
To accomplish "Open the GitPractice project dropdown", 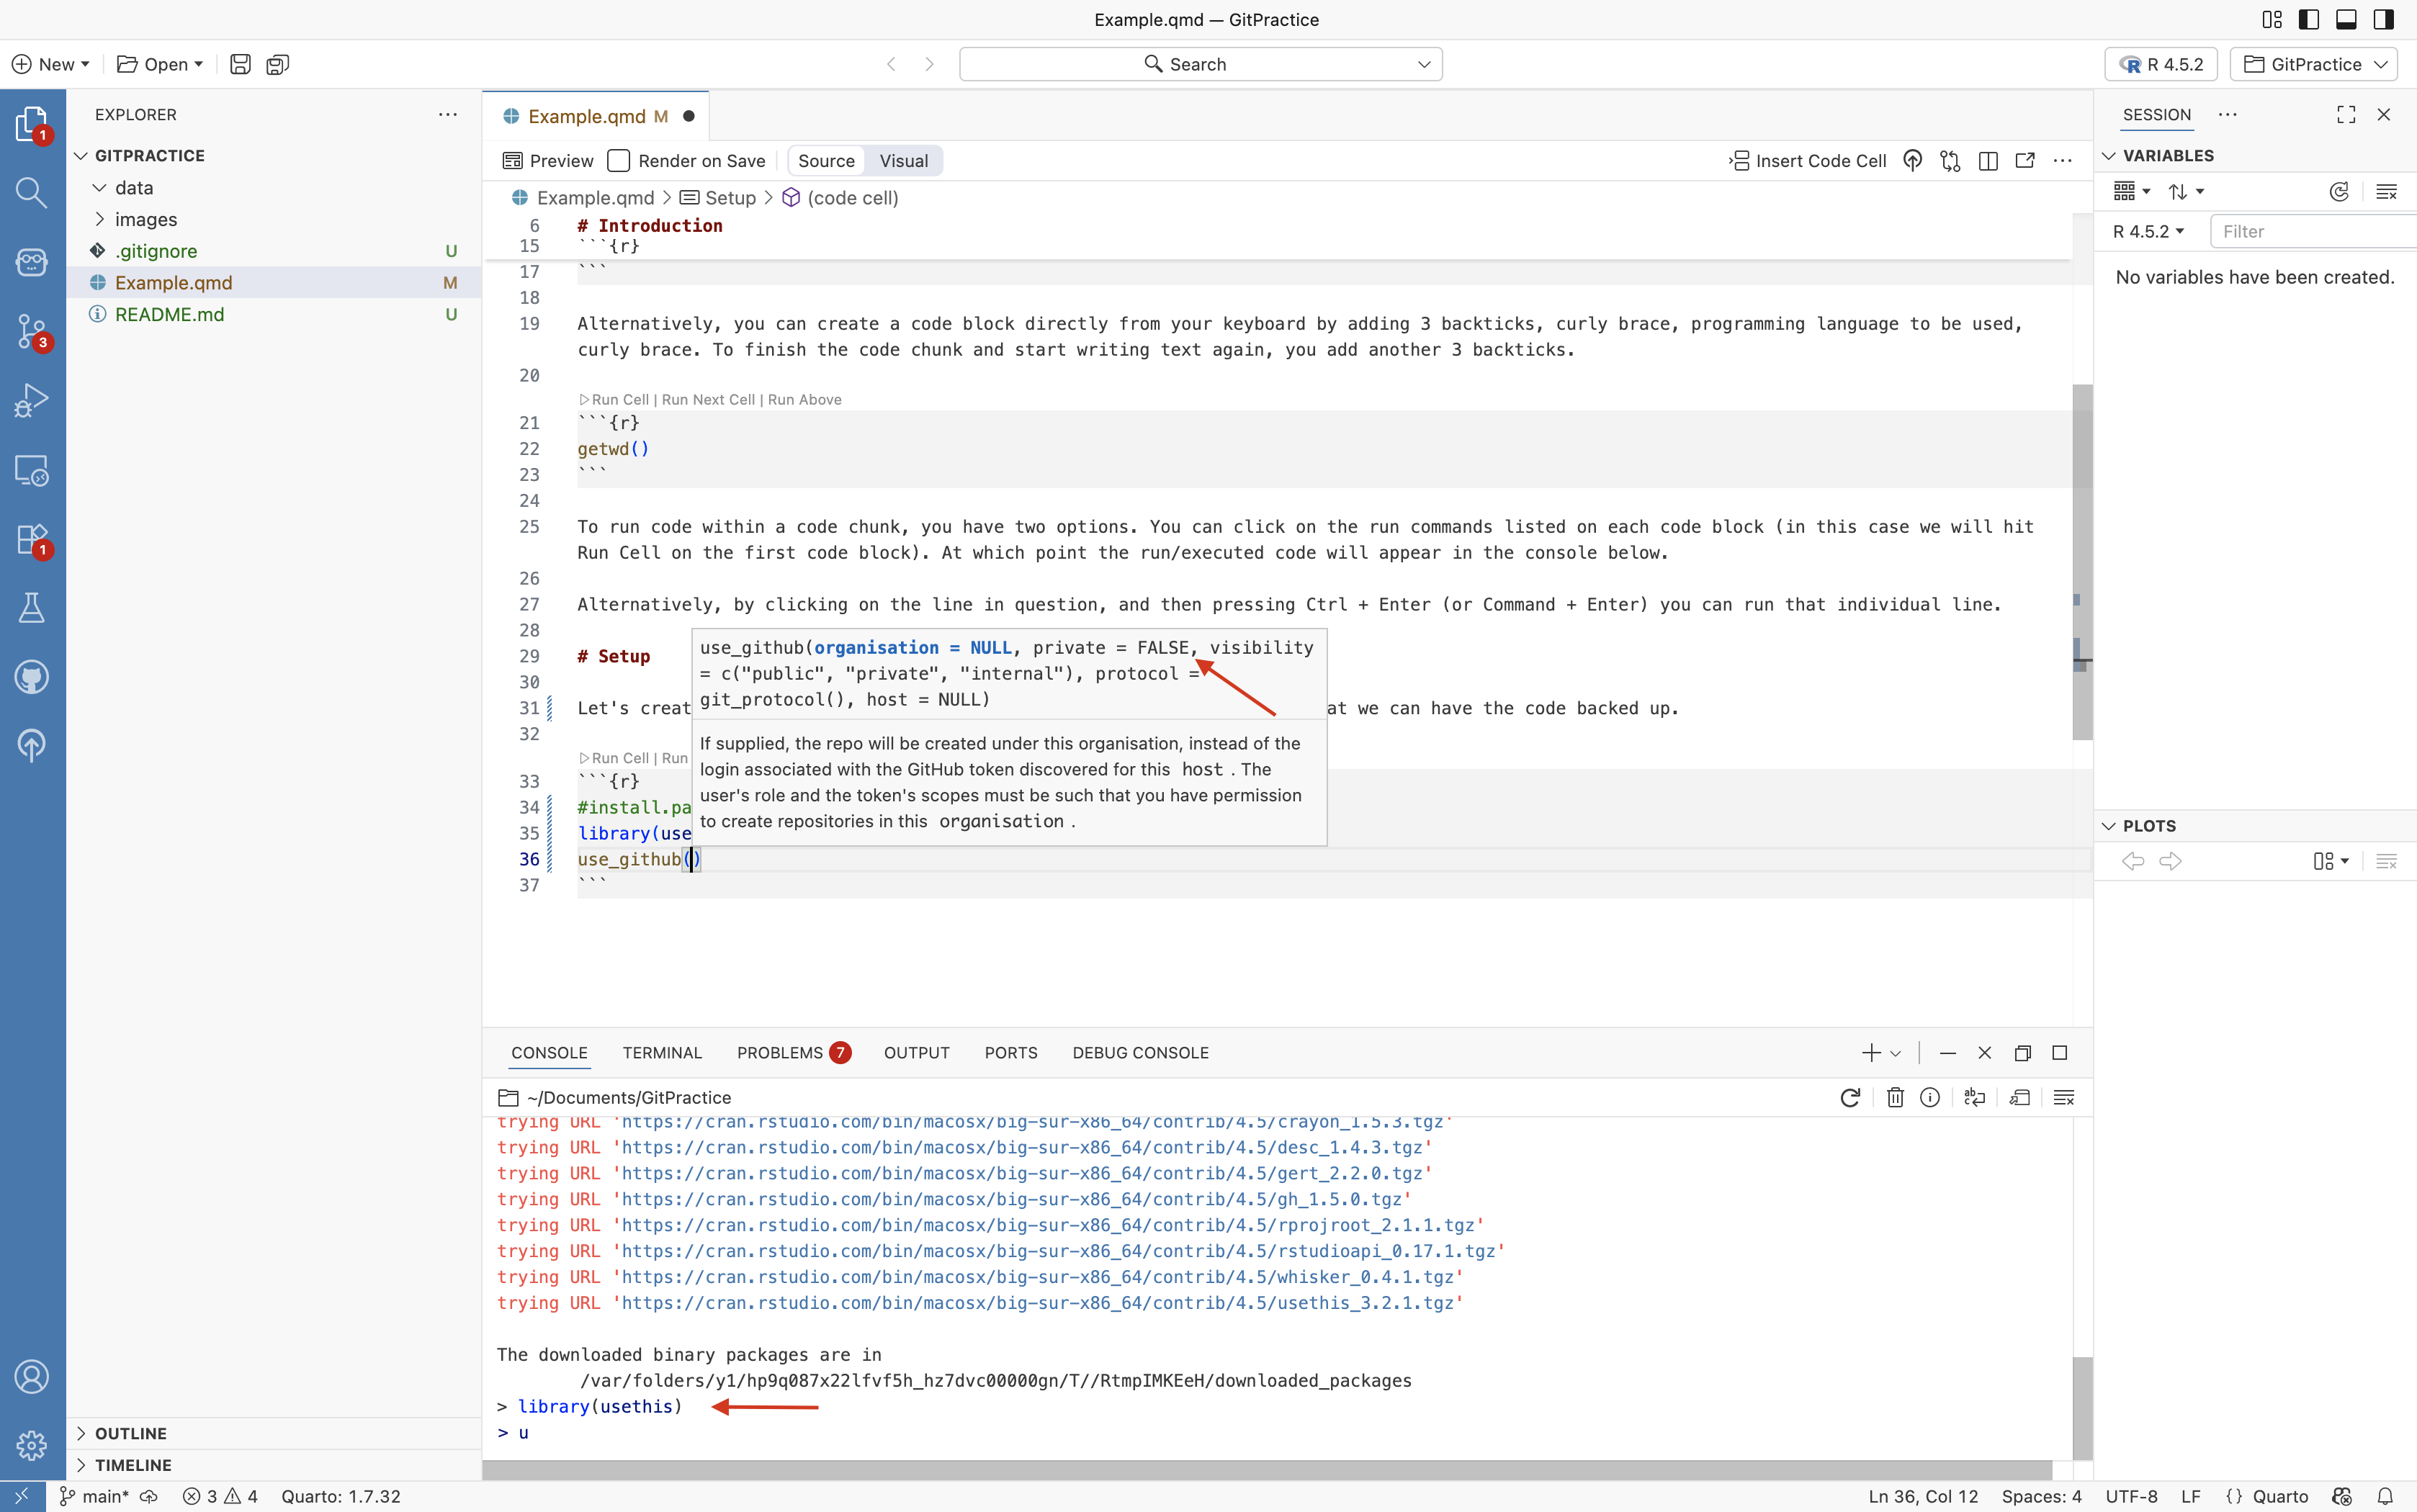I will [x=2314, y=64].
